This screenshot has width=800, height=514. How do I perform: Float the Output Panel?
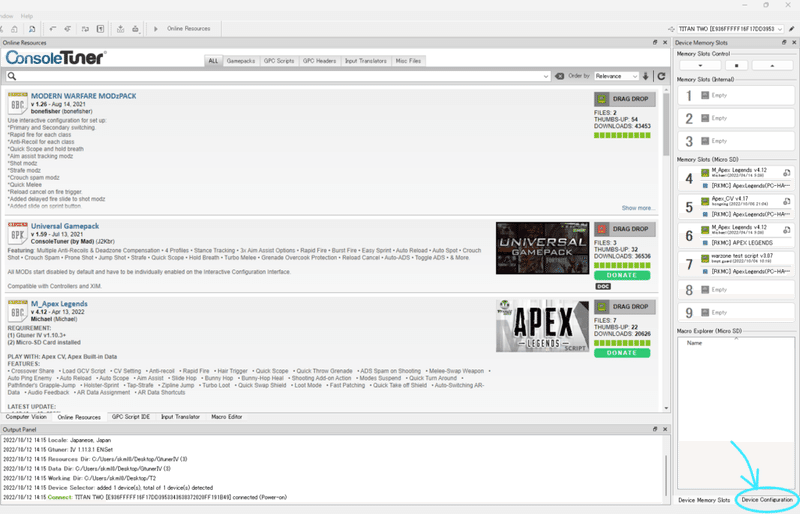[655, 430]
